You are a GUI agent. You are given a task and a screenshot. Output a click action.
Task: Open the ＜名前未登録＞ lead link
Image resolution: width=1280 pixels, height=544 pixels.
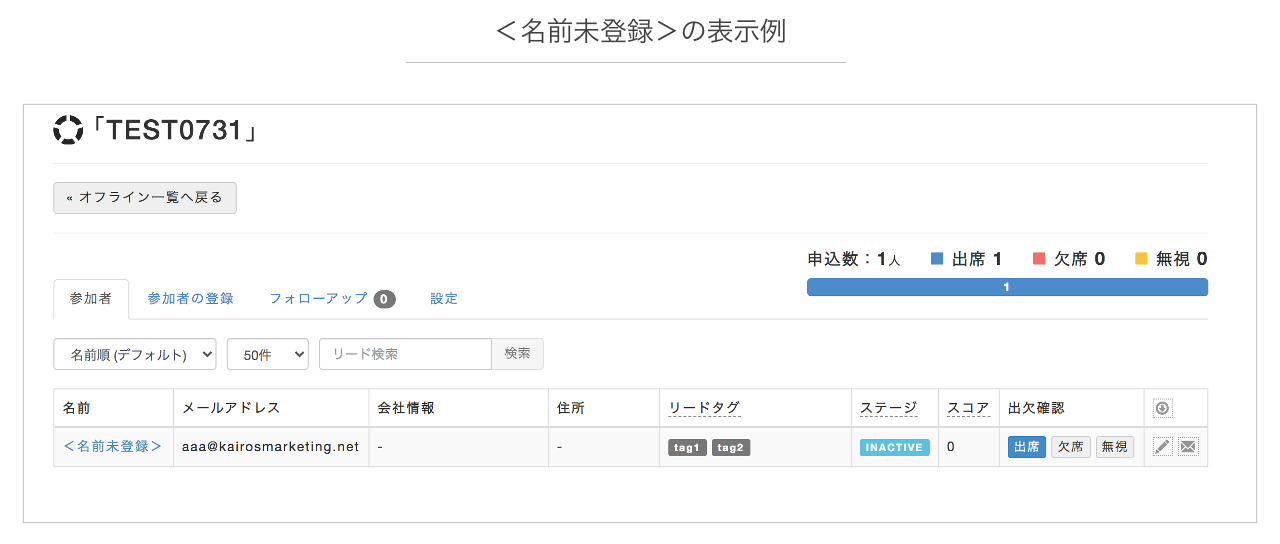pyautogui.click(x=113, y=447)
